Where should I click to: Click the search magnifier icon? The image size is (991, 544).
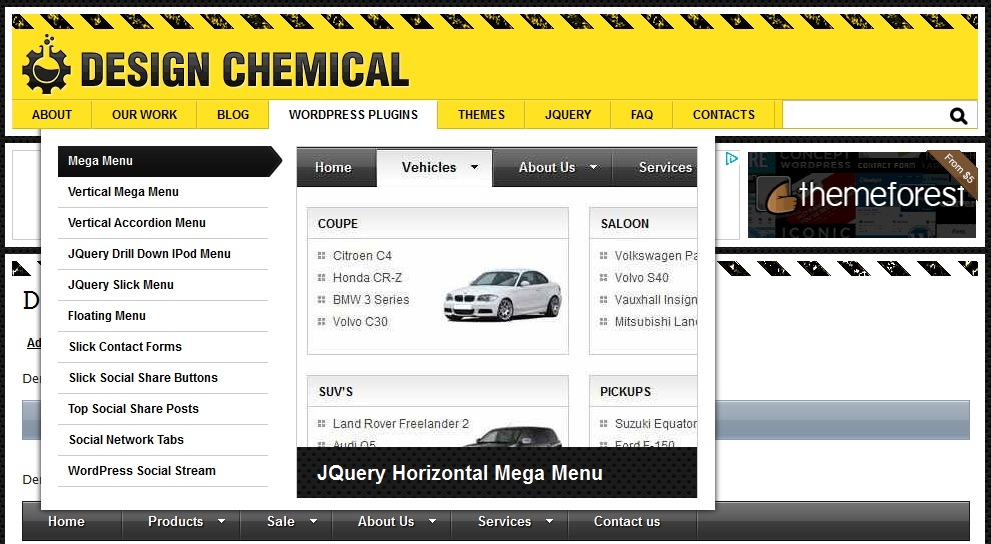point(958,116)
